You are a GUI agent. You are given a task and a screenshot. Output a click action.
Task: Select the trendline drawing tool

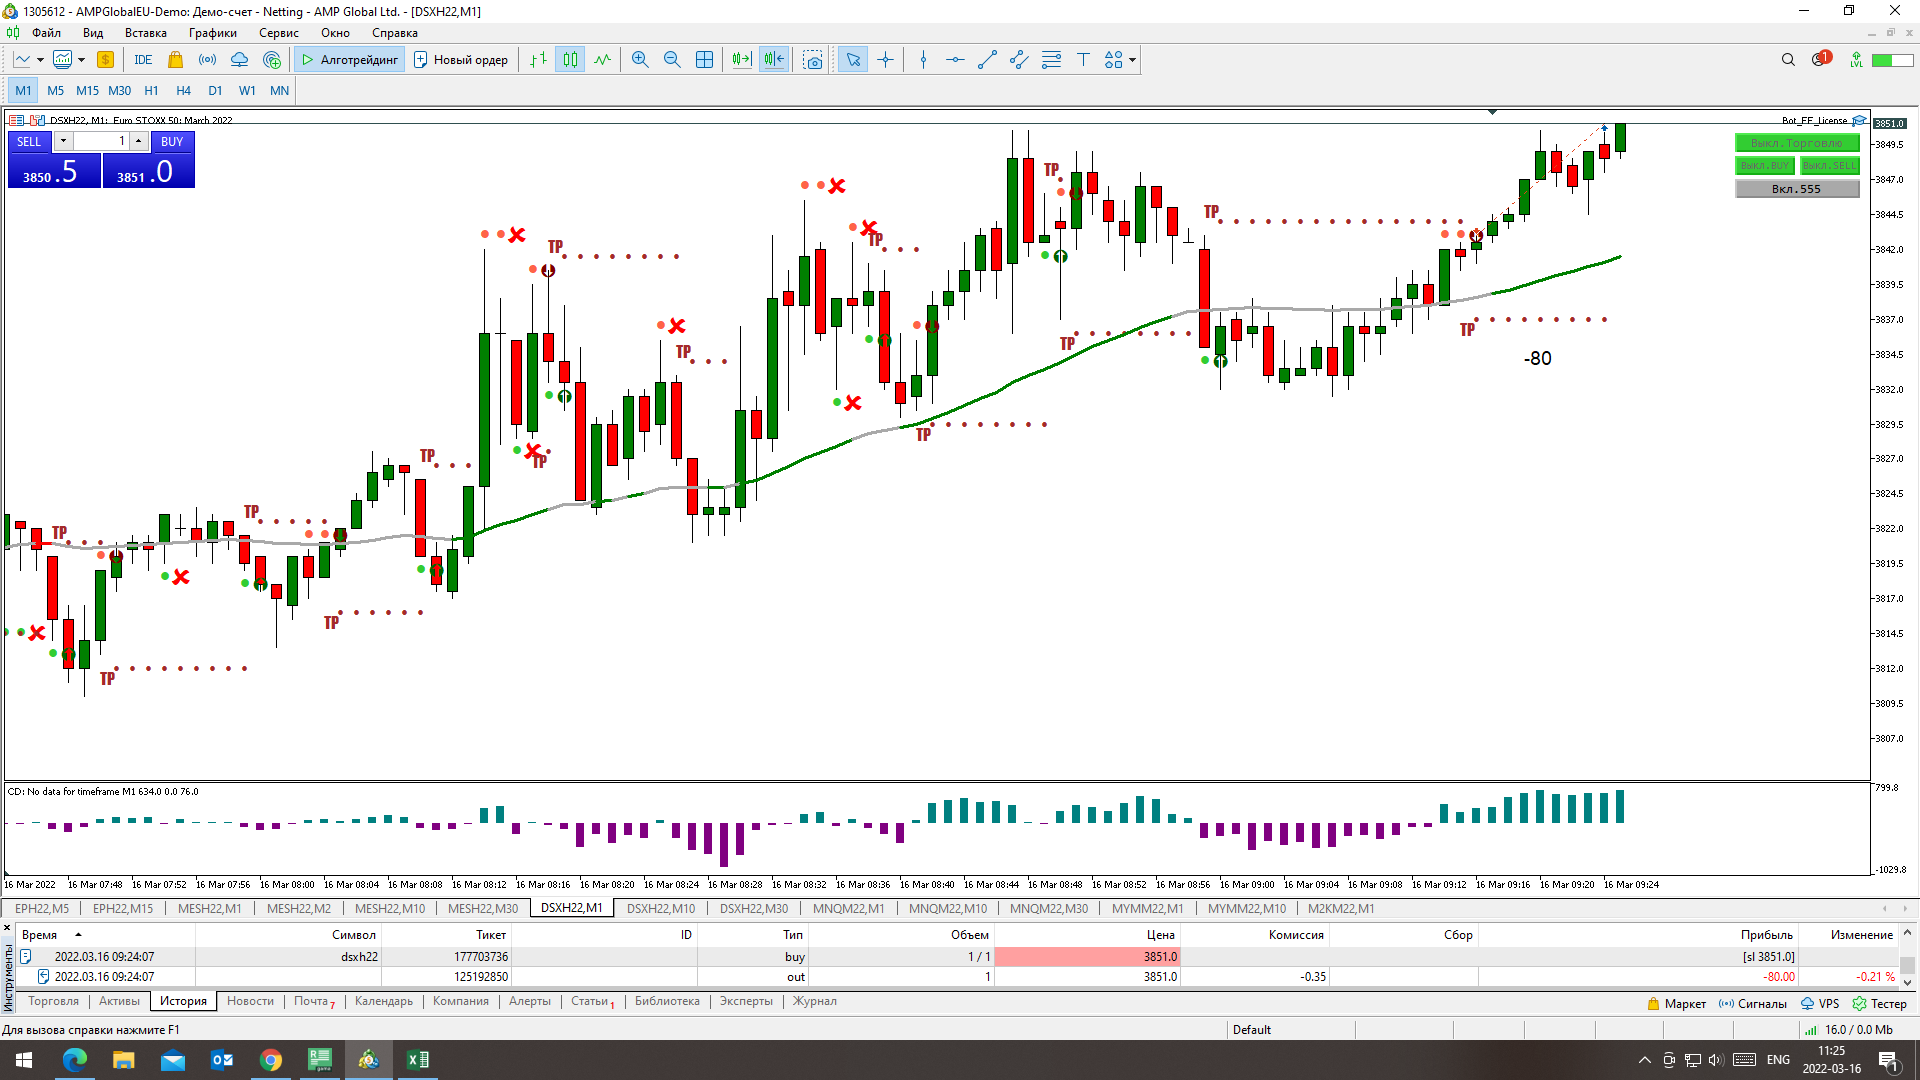point(987,60)
